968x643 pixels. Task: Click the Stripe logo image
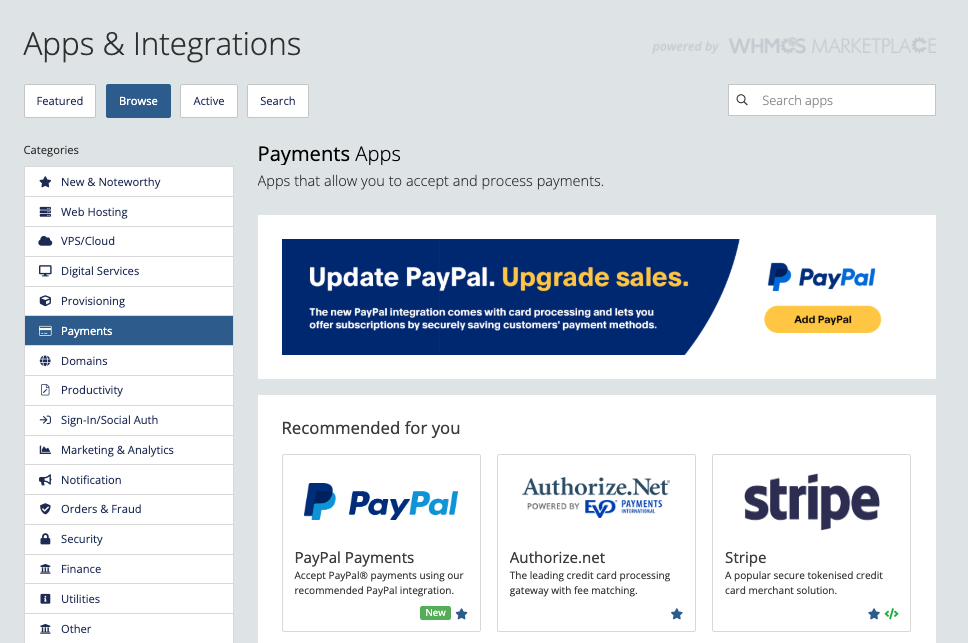tap(811, 502)
